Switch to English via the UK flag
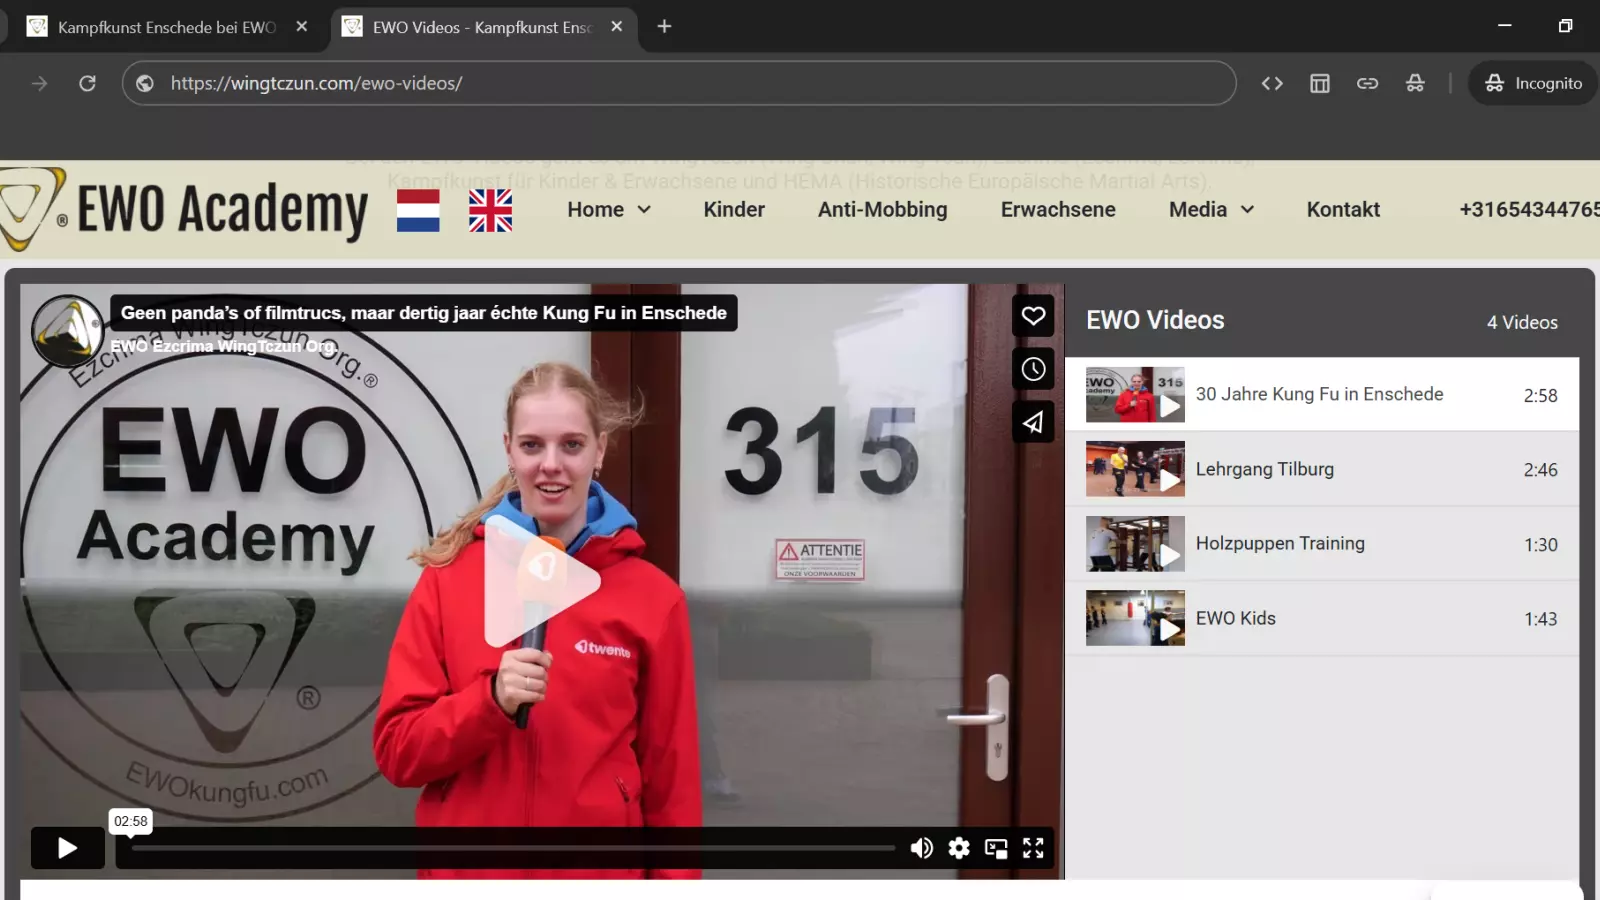Image resolution: width=1600 pixels, height=900 pixels. 490,210
